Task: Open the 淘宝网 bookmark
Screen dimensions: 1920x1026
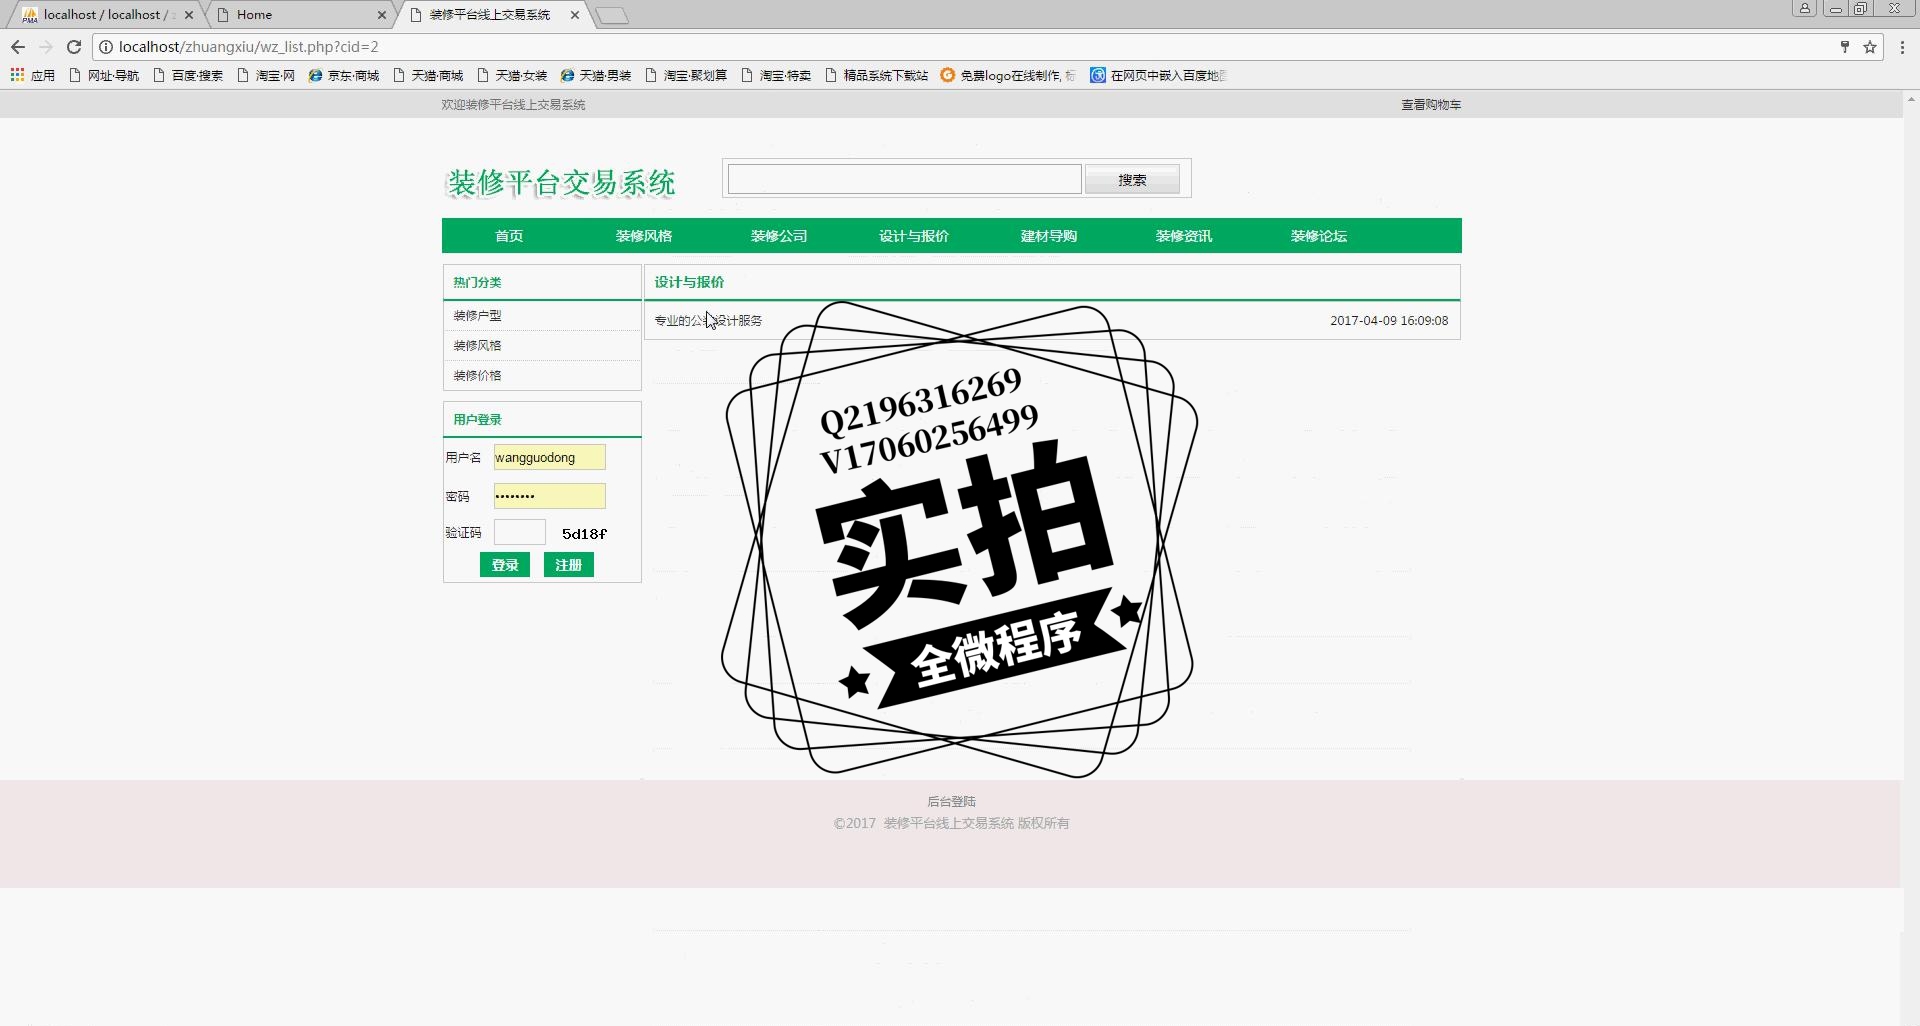Action: (x=266, y=75)
